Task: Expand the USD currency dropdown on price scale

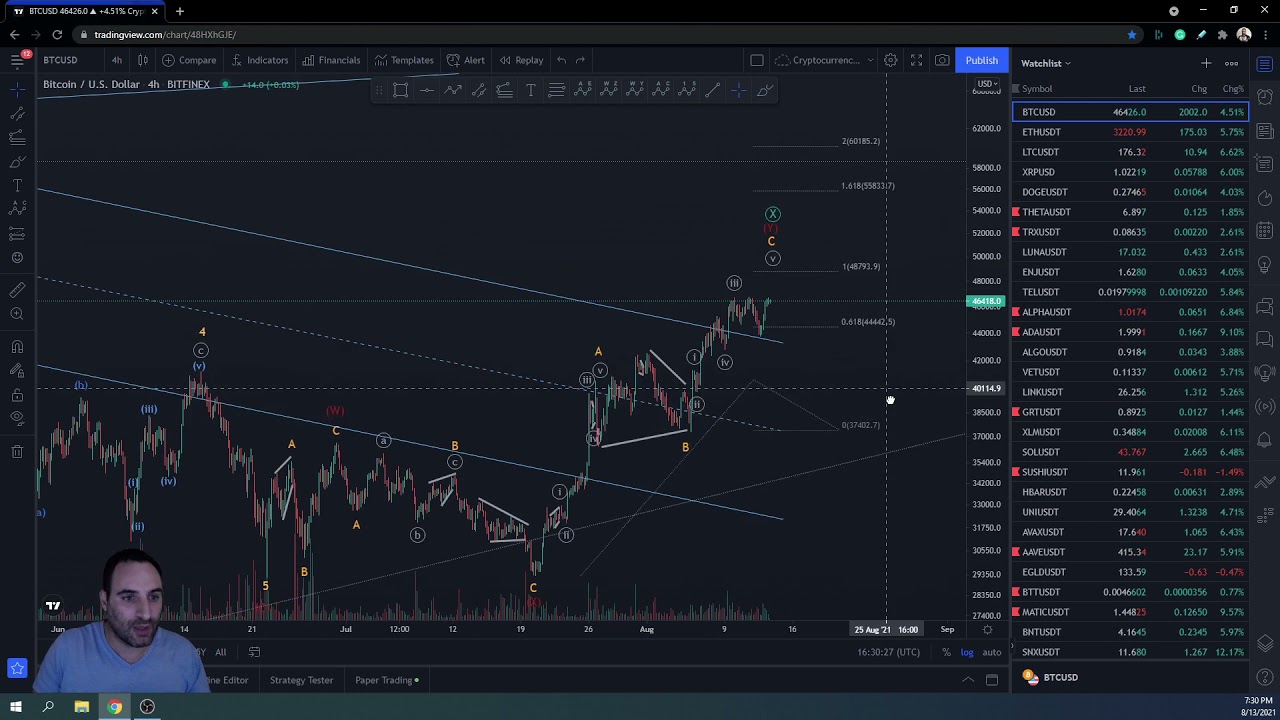Action: pos(986,84)
